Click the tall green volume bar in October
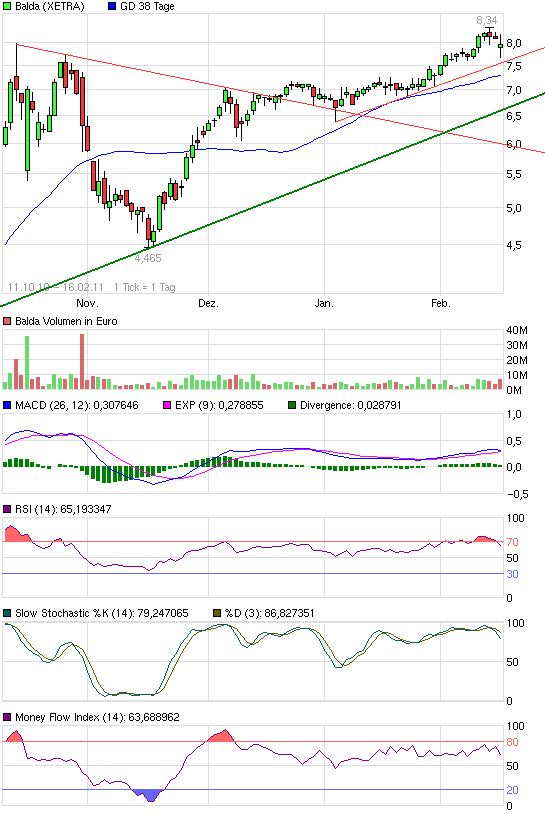This screenshot has height=814, width=545. [27, 363]
